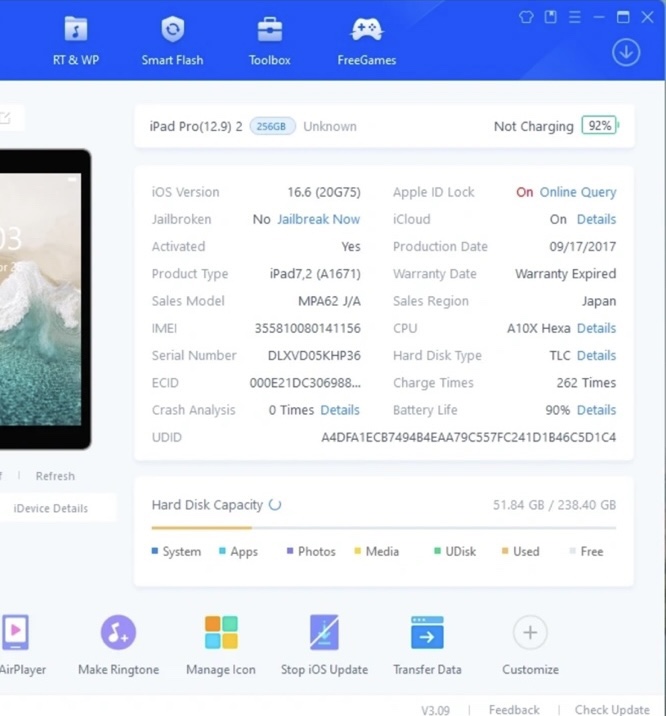This screenshot has width=666, height=716.
Task: Open FreeGames gamepad icon
Action: (x=367, y=30)
